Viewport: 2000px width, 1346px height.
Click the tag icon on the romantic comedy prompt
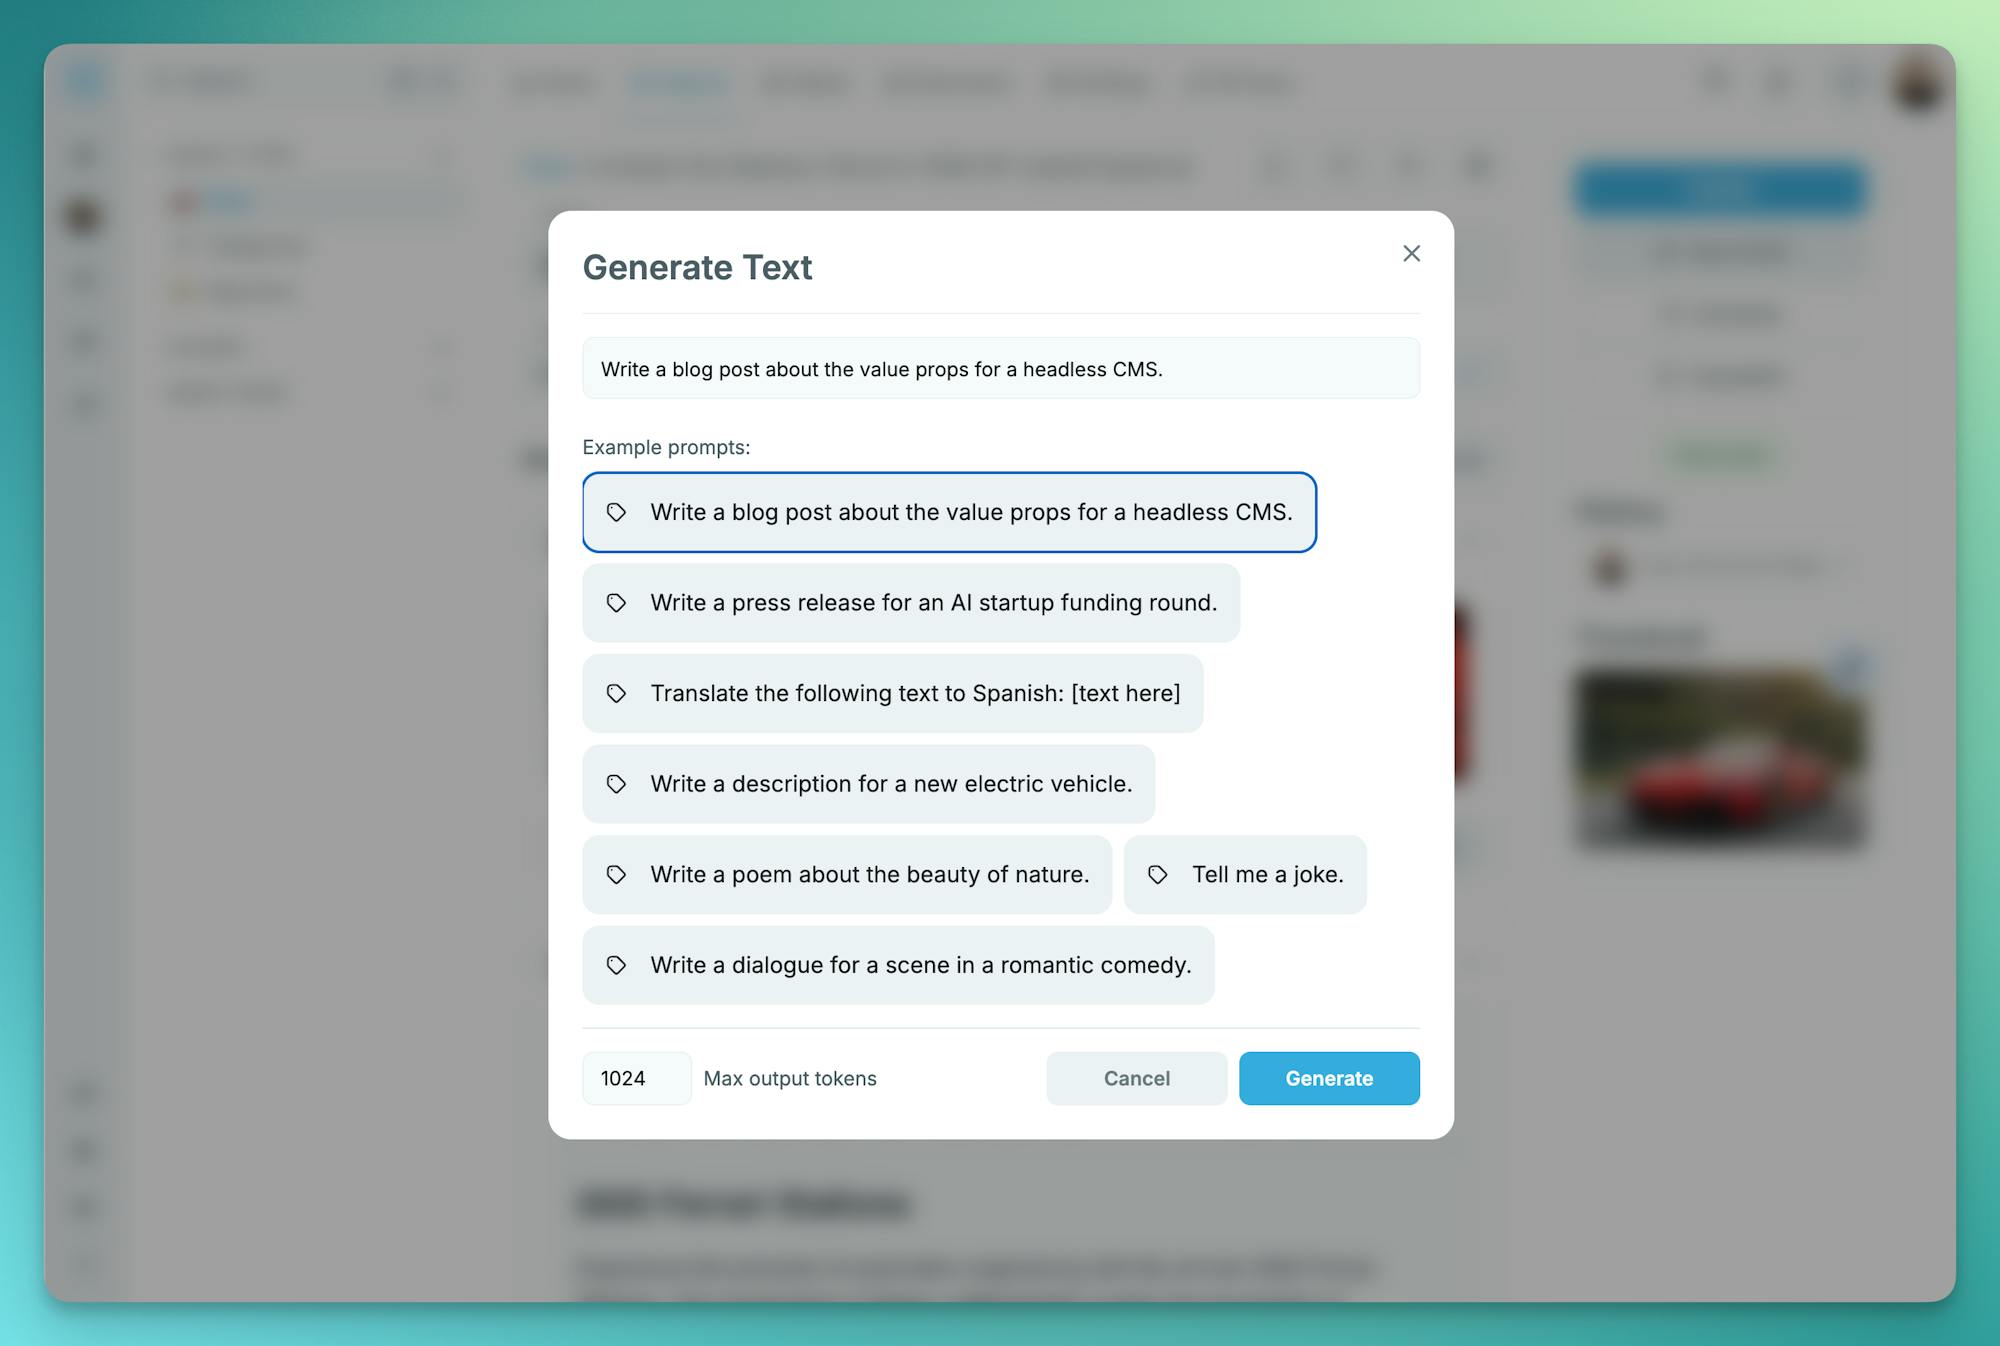click(617, 965)
